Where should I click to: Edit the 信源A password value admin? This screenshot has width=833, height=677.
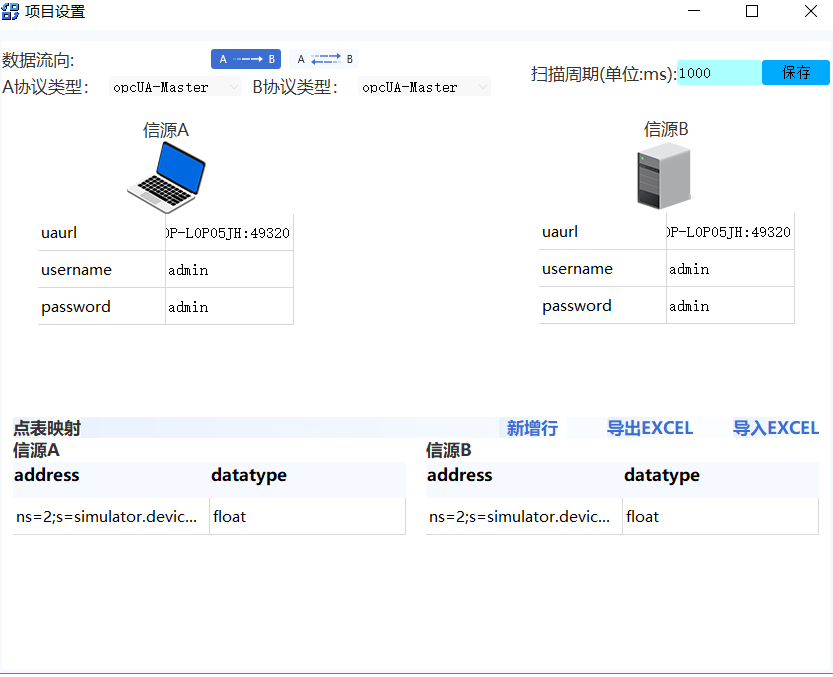point(229,307)
